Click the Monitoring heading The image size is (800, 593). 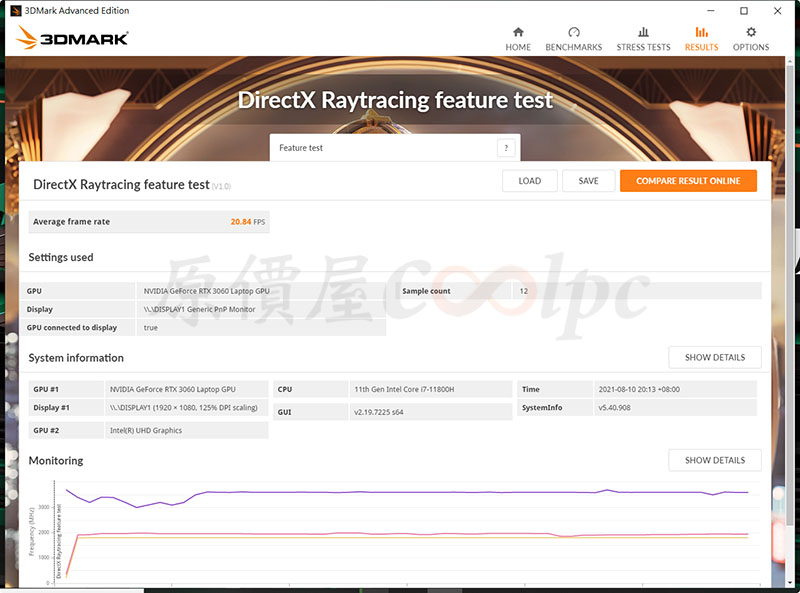pos(56,460)
